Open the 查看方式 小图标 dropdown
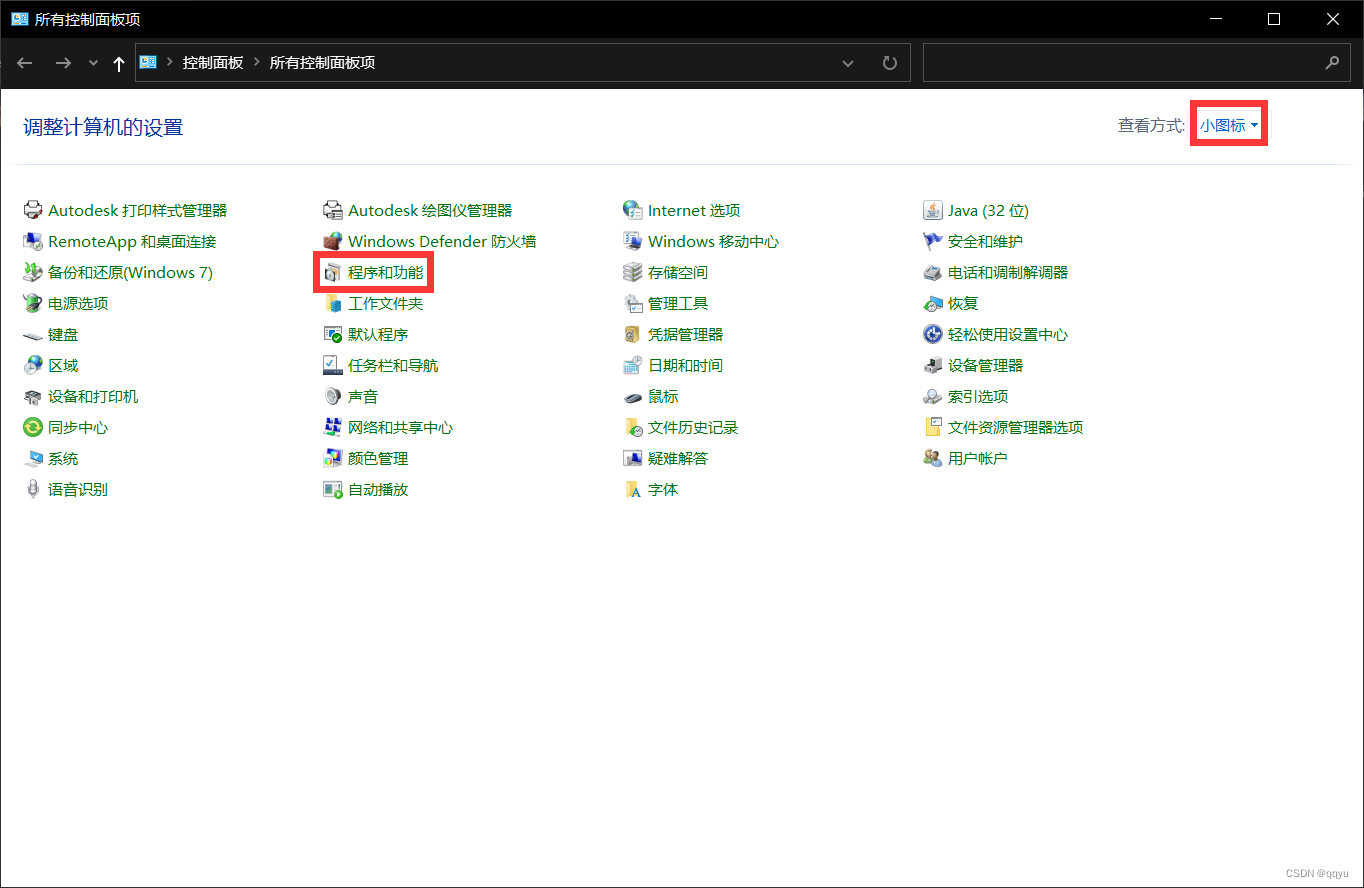The height and width of the screenshot is (888, 1364). [x=1229, y=125]
